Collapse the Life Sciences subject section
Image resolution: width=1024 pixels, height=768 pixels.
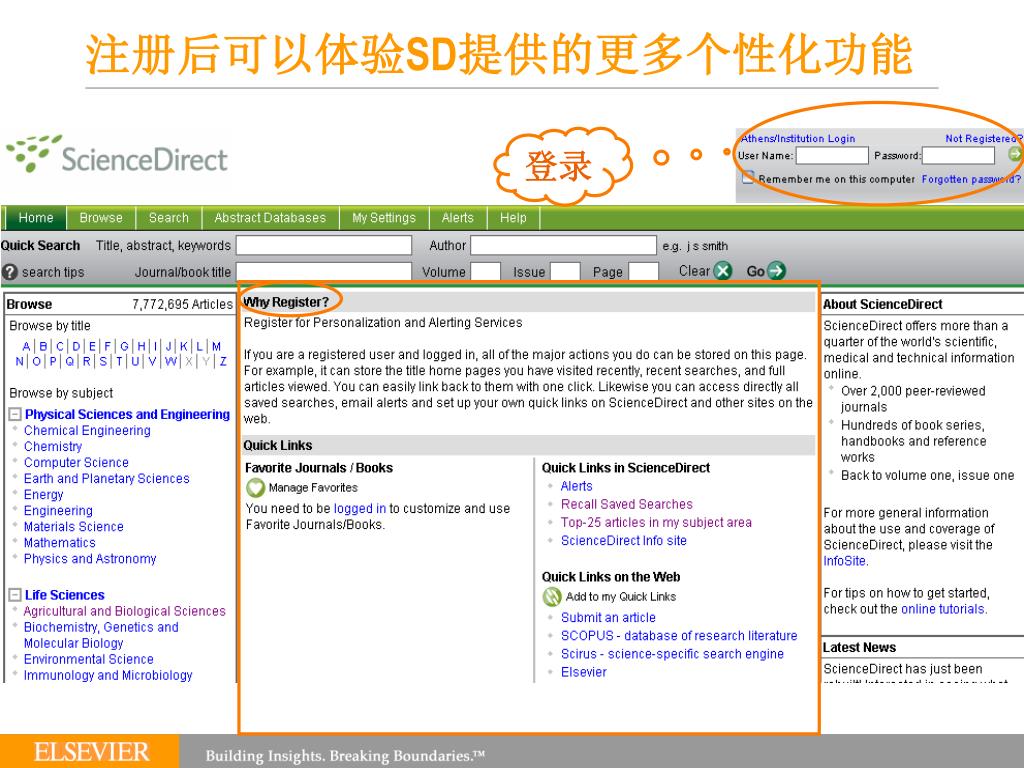(x=15, y=596)
